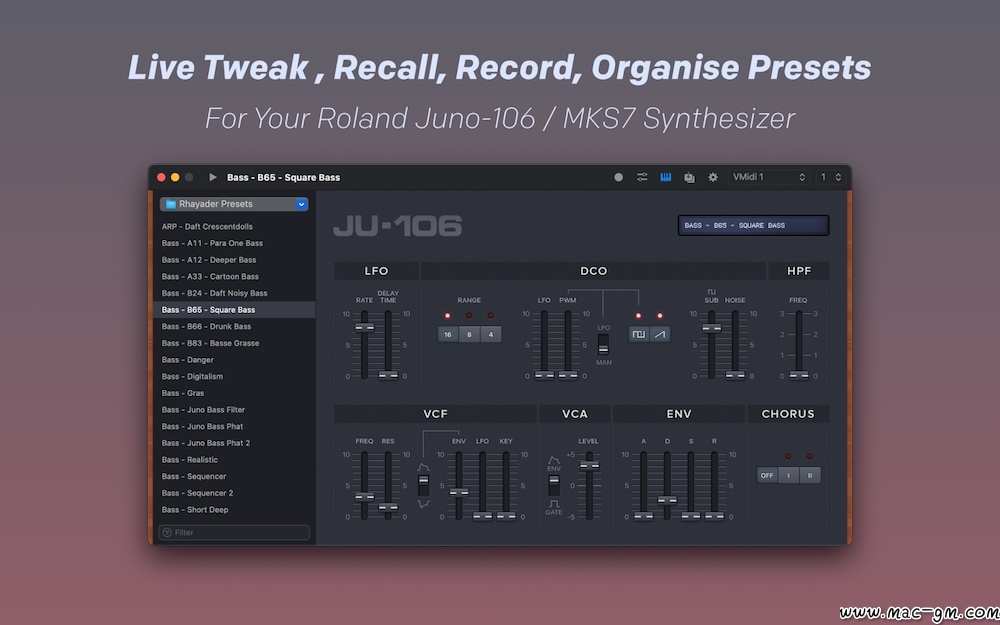The image size is (1000, 625).
Task: Select preset Bass - A33 - Cartoon Bass
Action: point(234,276)
